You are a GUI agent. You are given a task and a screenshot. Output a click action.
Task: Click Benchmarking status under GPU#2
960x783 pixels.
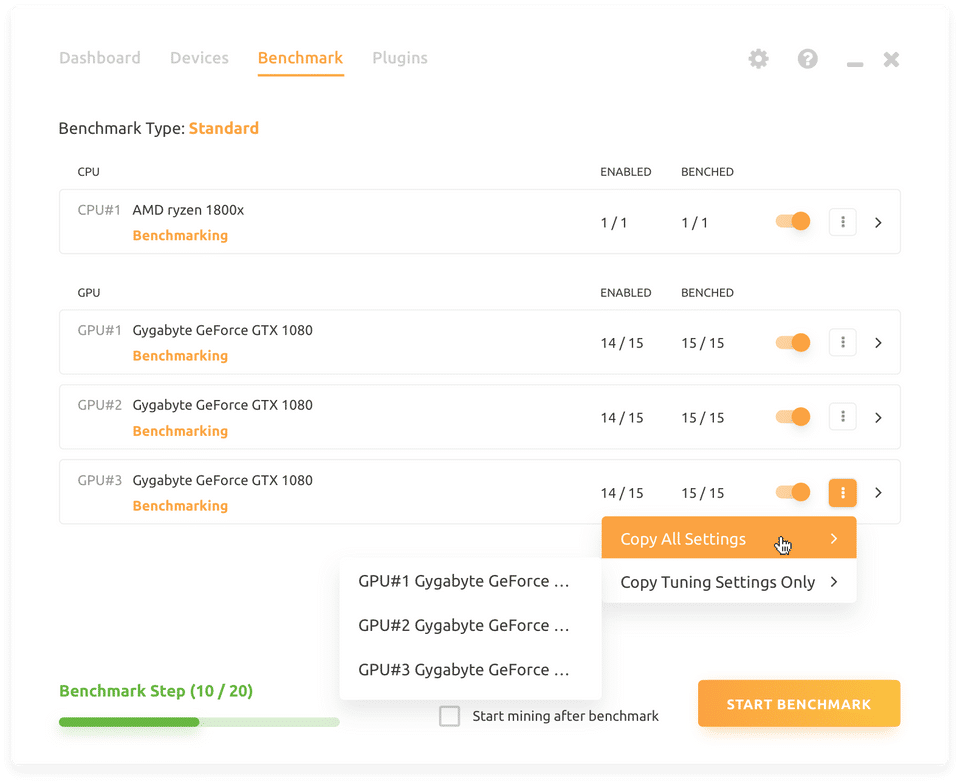(x=180, y=431)
